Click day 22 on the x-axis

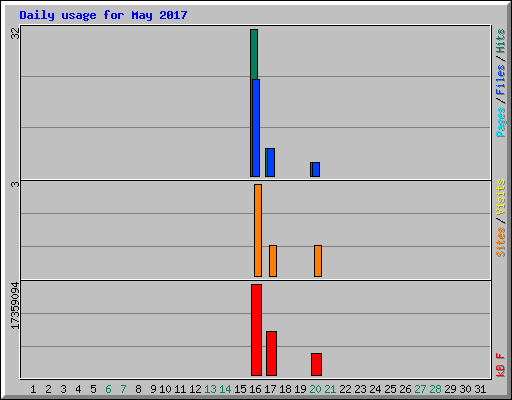[x=345, y=389]
